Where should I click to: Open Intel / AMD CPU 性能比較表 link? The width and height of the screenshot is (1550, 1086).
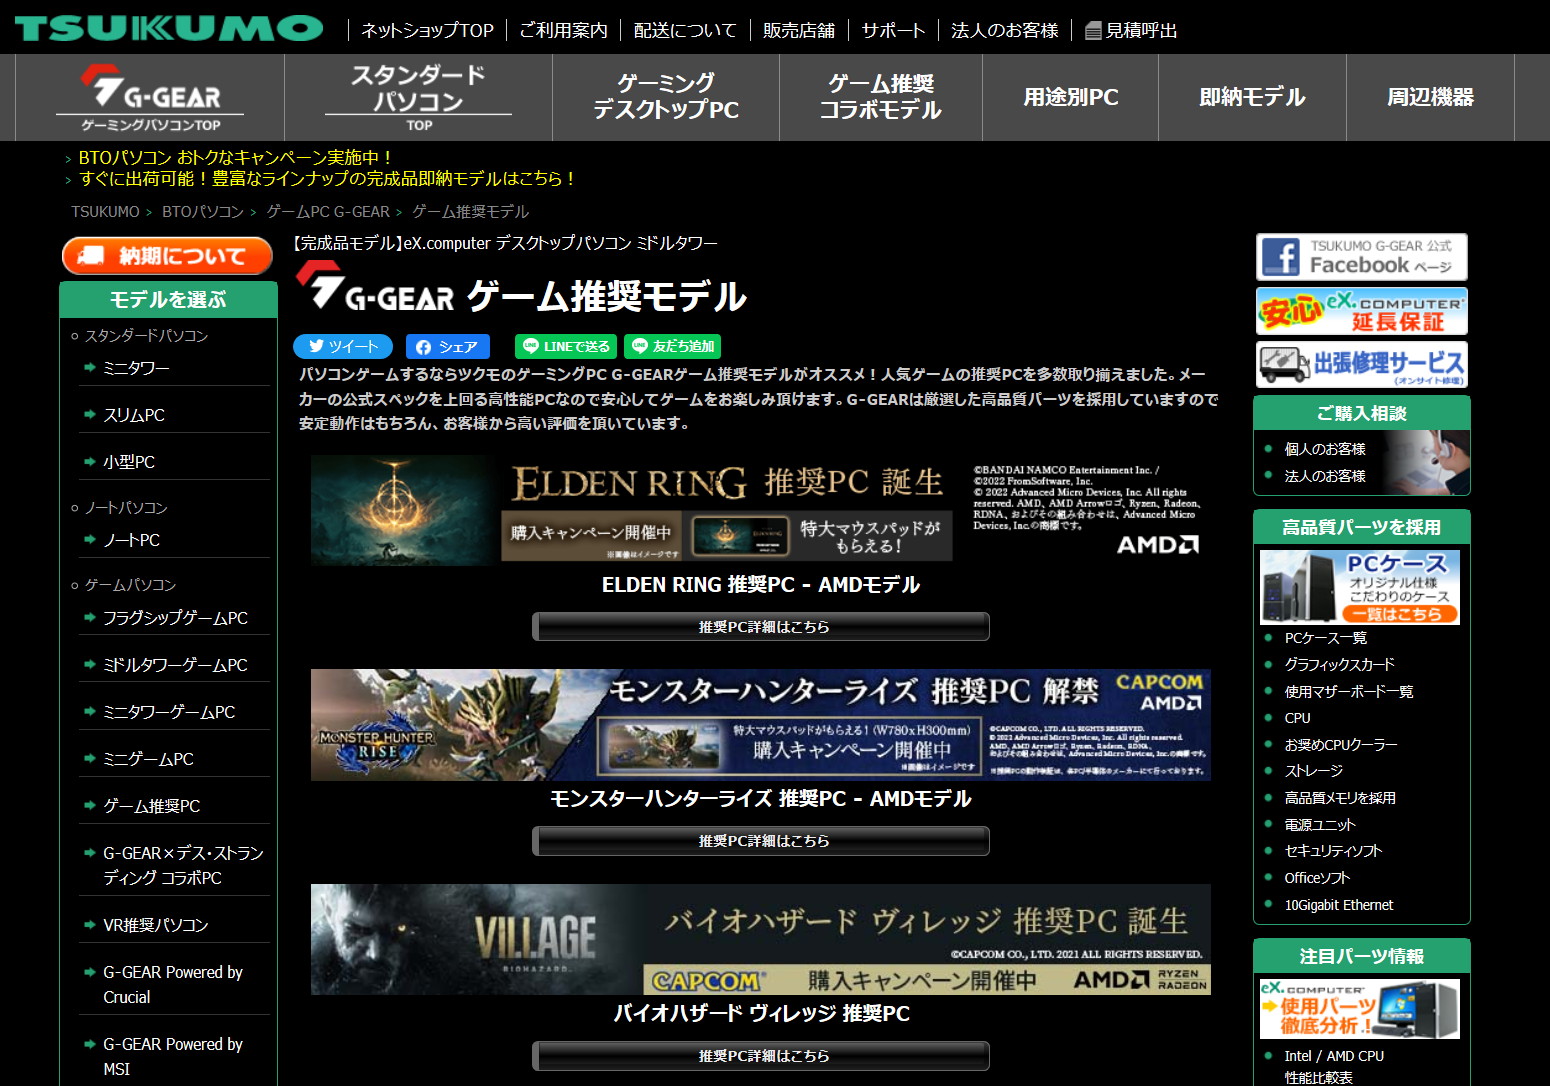(x=1334, y=1067)
